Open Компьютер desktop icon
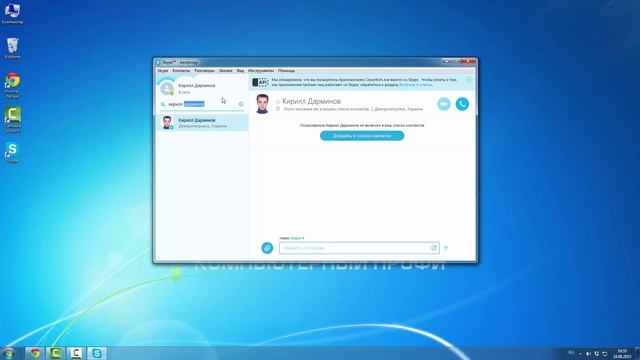 [12, 13]
